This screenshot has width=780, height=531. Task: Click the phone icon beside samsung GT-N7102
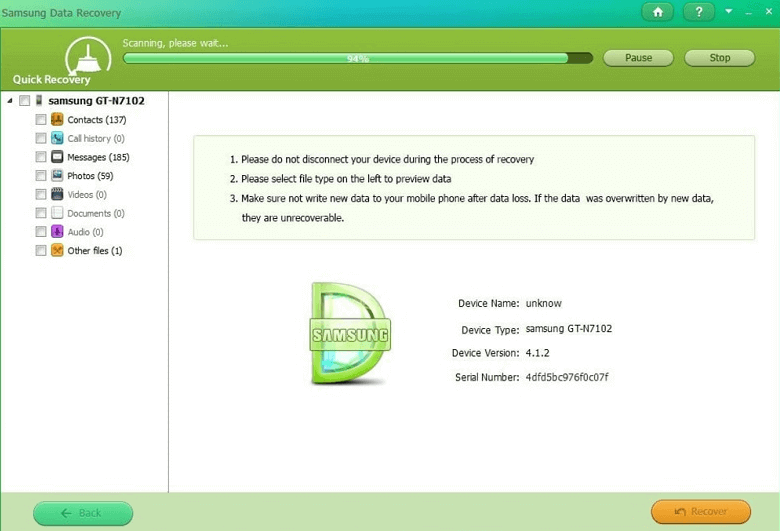(x=39, y=101)
